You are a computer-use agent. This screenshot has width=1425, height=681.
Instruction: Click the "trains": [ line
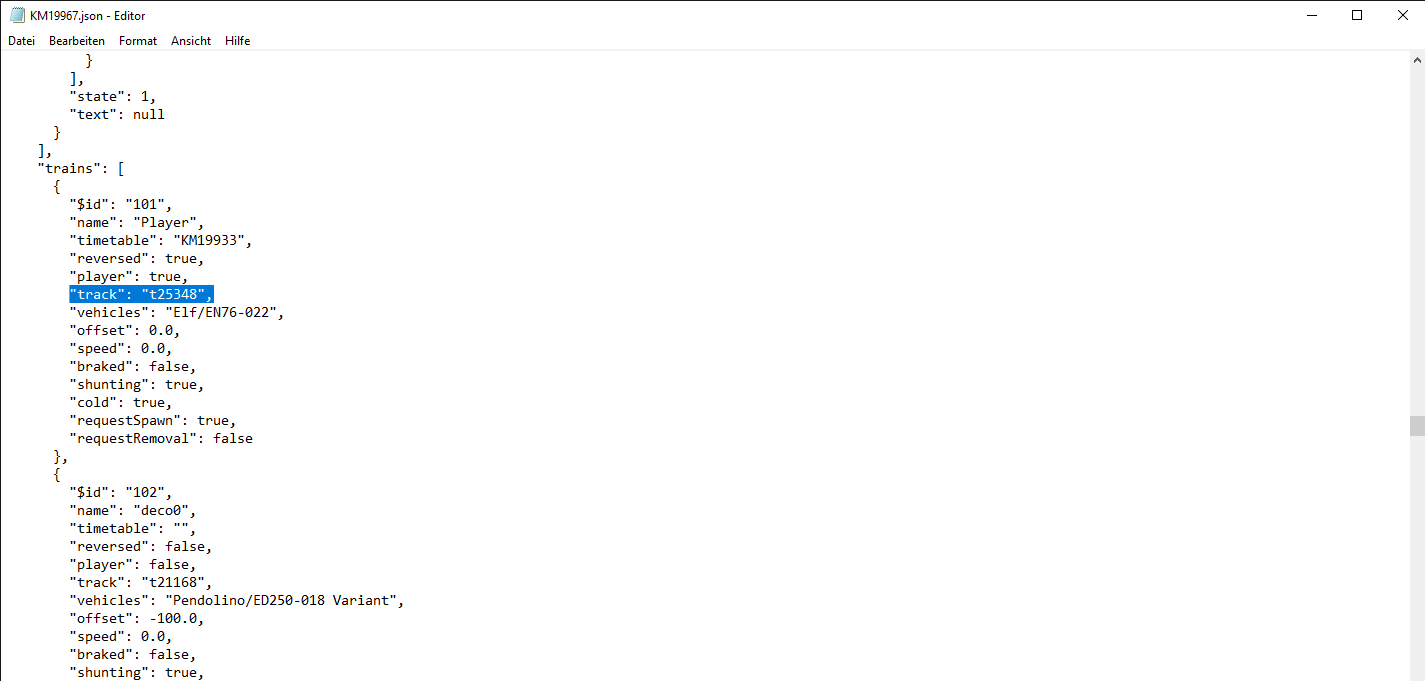[80, 168]
